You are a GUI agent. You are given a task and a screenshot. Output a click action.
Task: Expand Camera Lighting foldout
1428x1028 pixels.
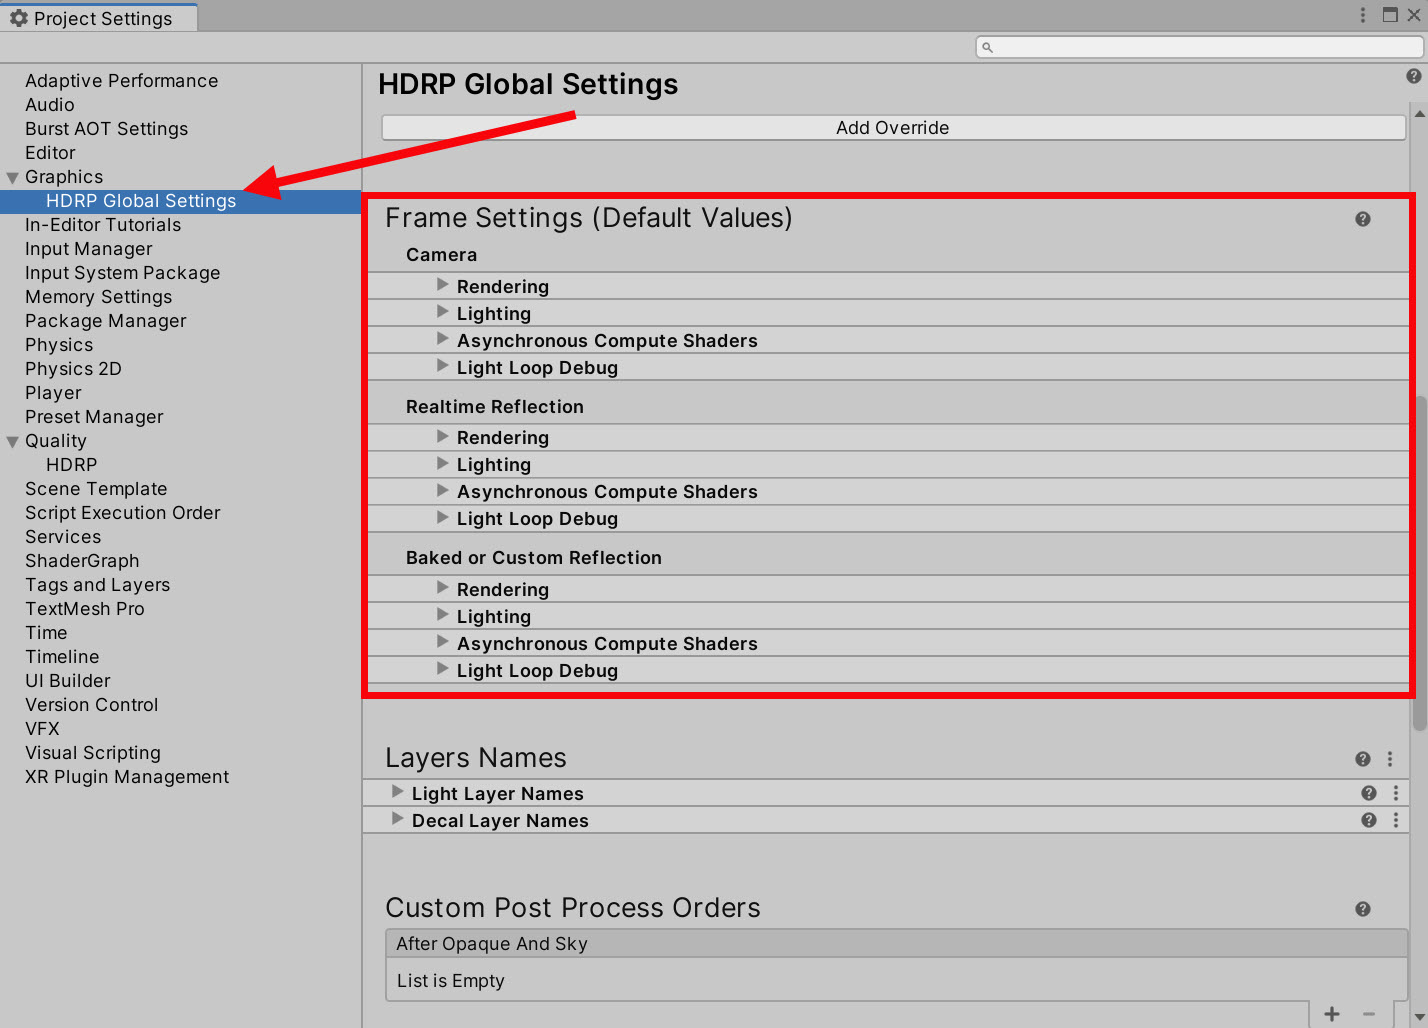(442, 312)
